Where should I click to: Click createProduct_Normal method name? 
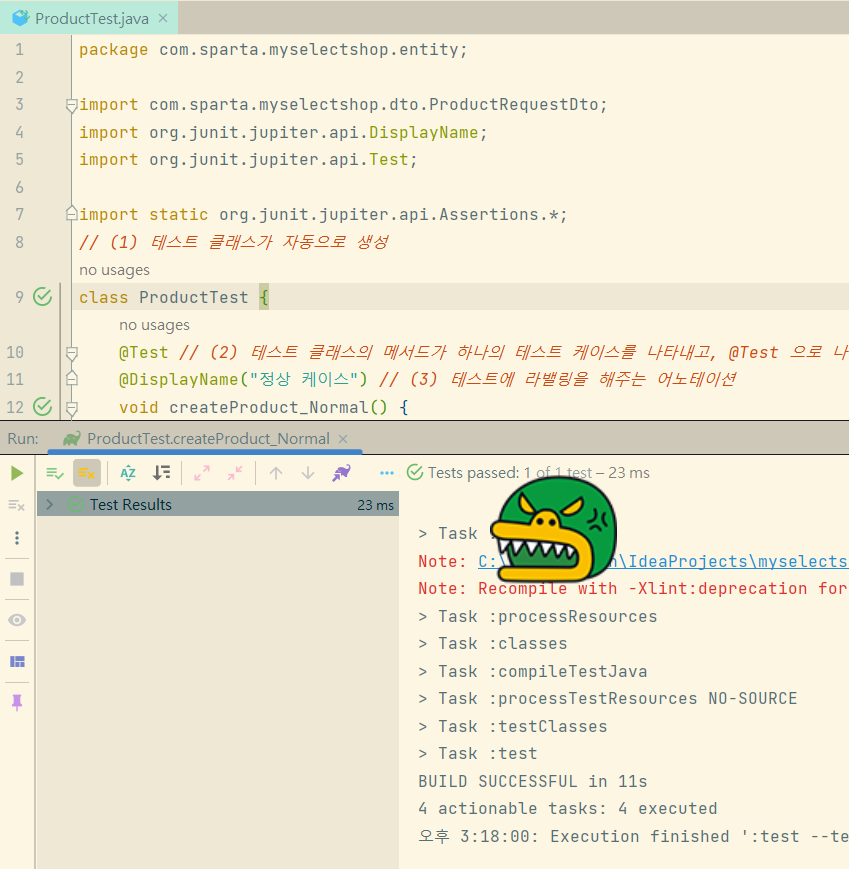pyautogui.click(x=268, y=408)
